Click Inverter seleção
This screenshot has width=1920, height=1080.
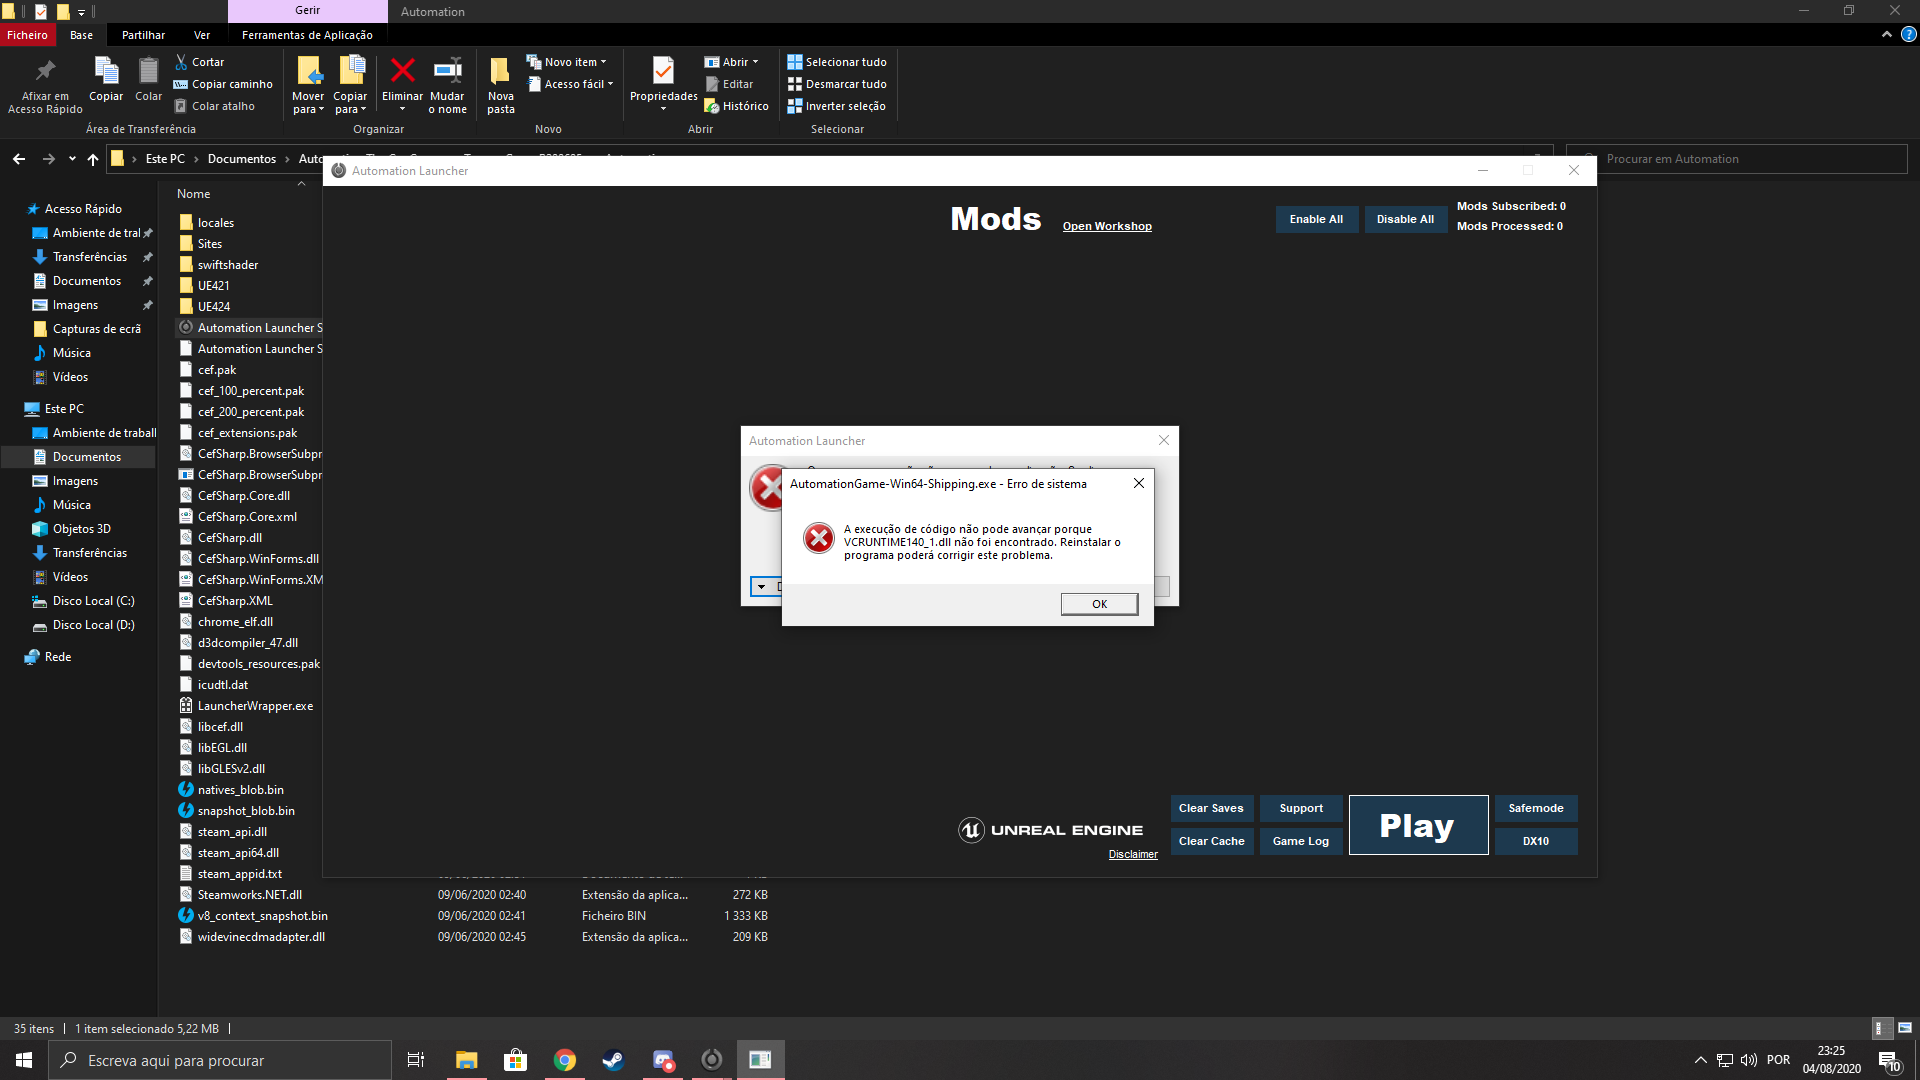coord(837,106)
